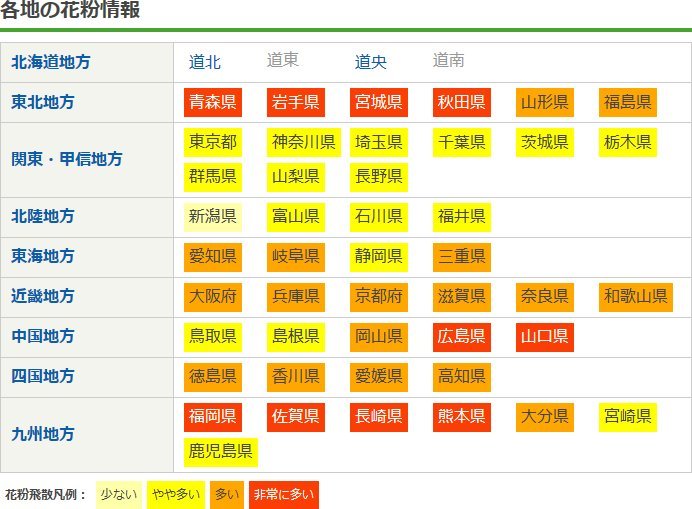This screenshot has width=692, height=509.
Task: Click 広島県 in Chugoku row
Action: (461, 336)
